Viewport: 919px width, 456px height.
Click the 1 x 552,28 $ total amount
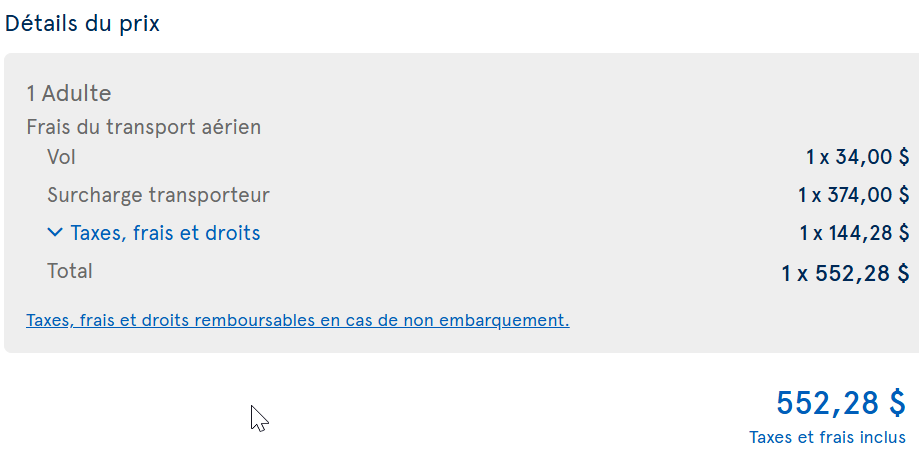(846, 273)
